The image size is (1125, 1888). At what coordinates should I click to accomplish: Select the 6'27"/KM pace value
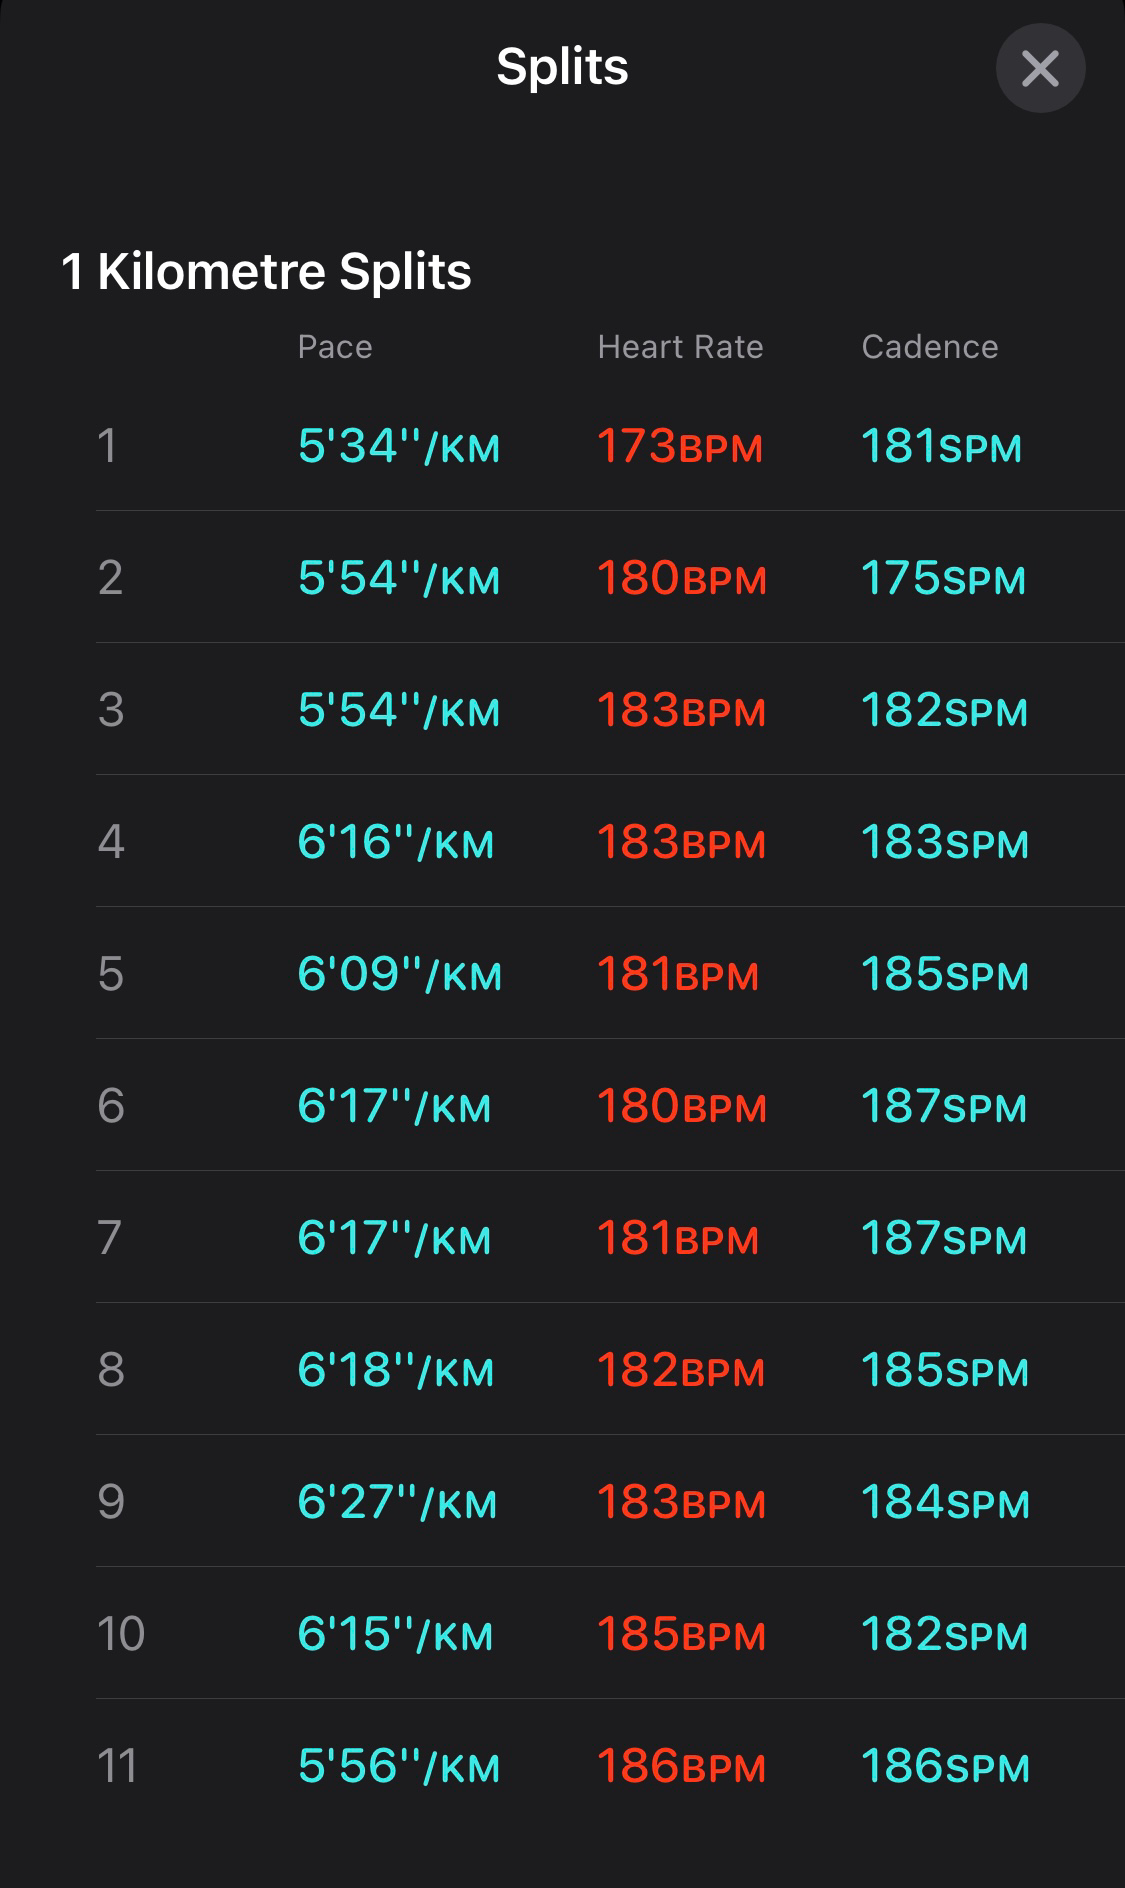pyautogui.click(x=397, y=1502)
